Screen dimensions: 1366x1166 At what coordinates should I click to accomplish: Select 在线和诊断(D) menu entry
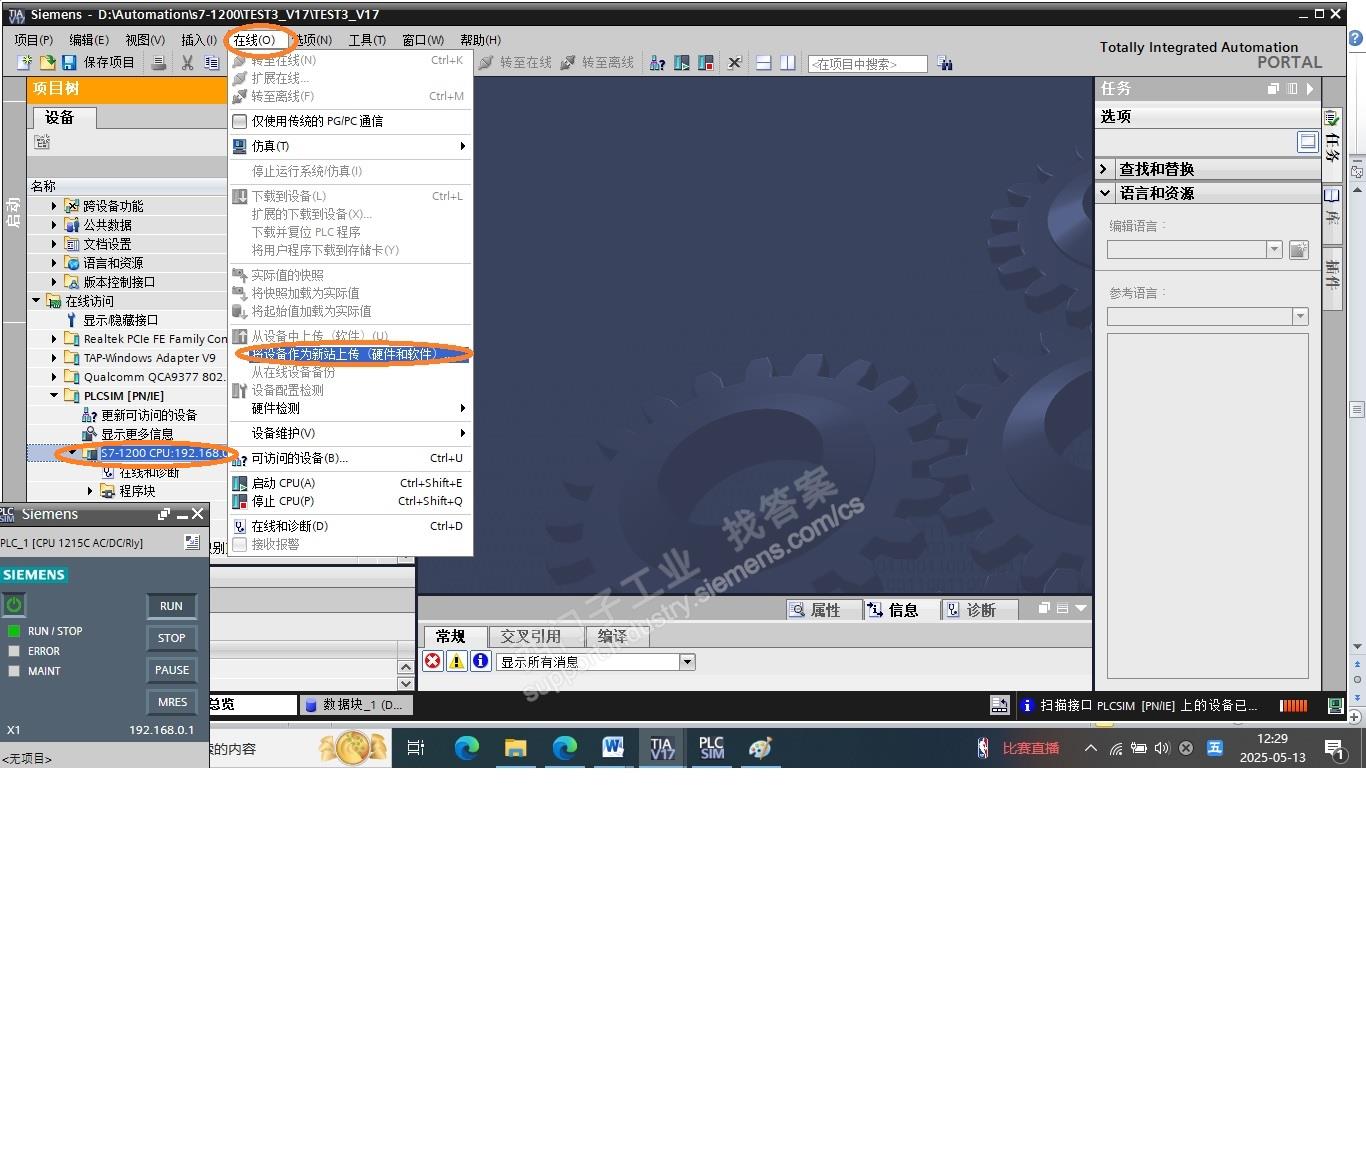pos(350,526)
